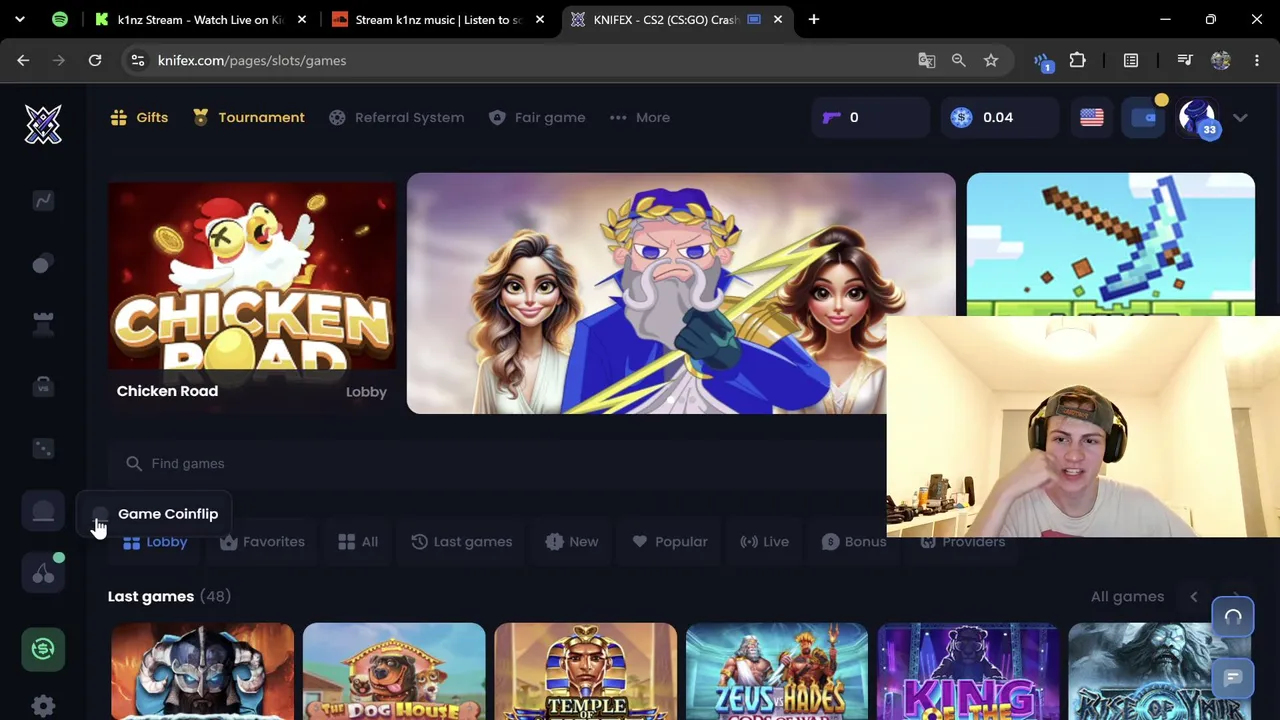Click the gun-icon balance showing 0
The height and width of the screenshot is (720, 1280).
coord(869,118)
